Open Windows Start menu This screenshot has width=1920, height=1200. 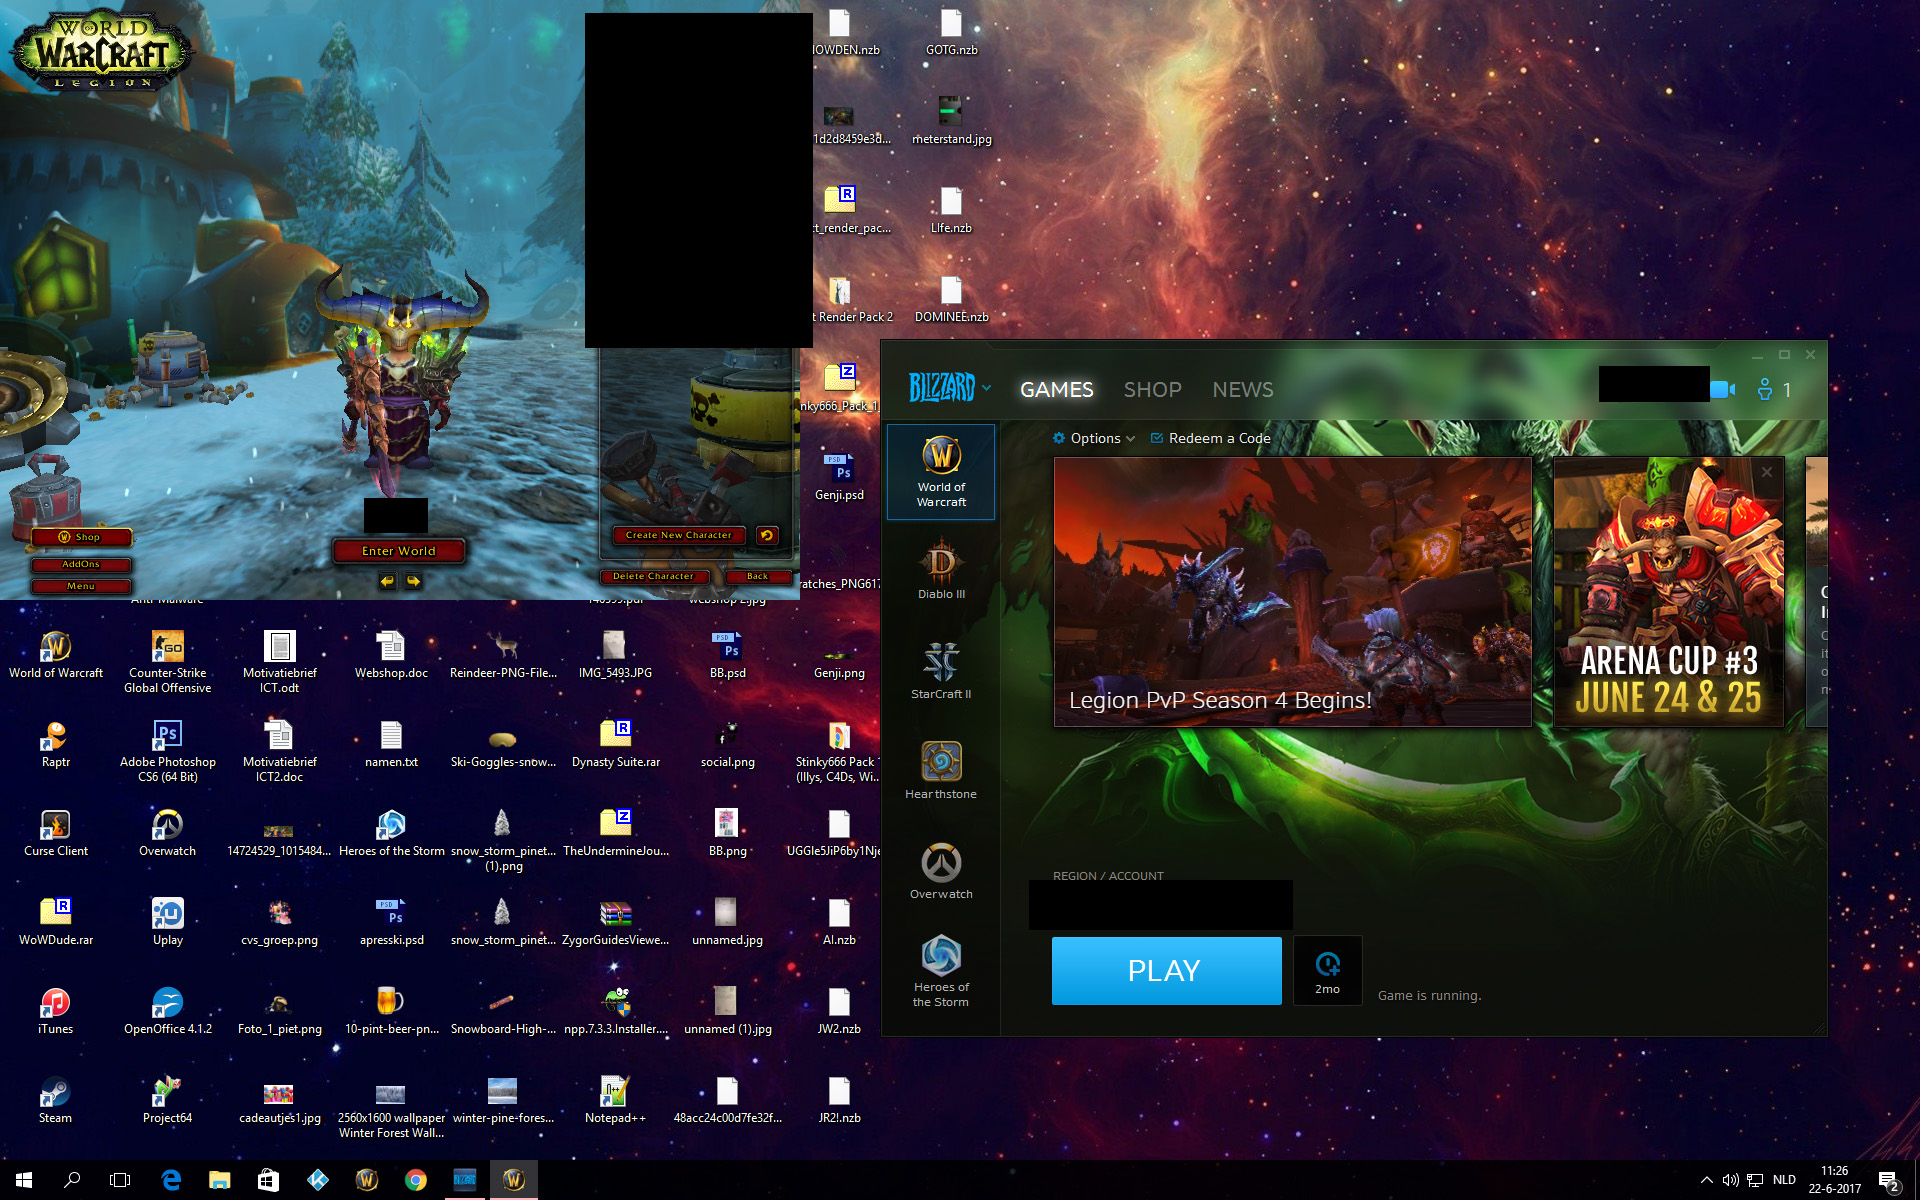[x=24, y=1180]
